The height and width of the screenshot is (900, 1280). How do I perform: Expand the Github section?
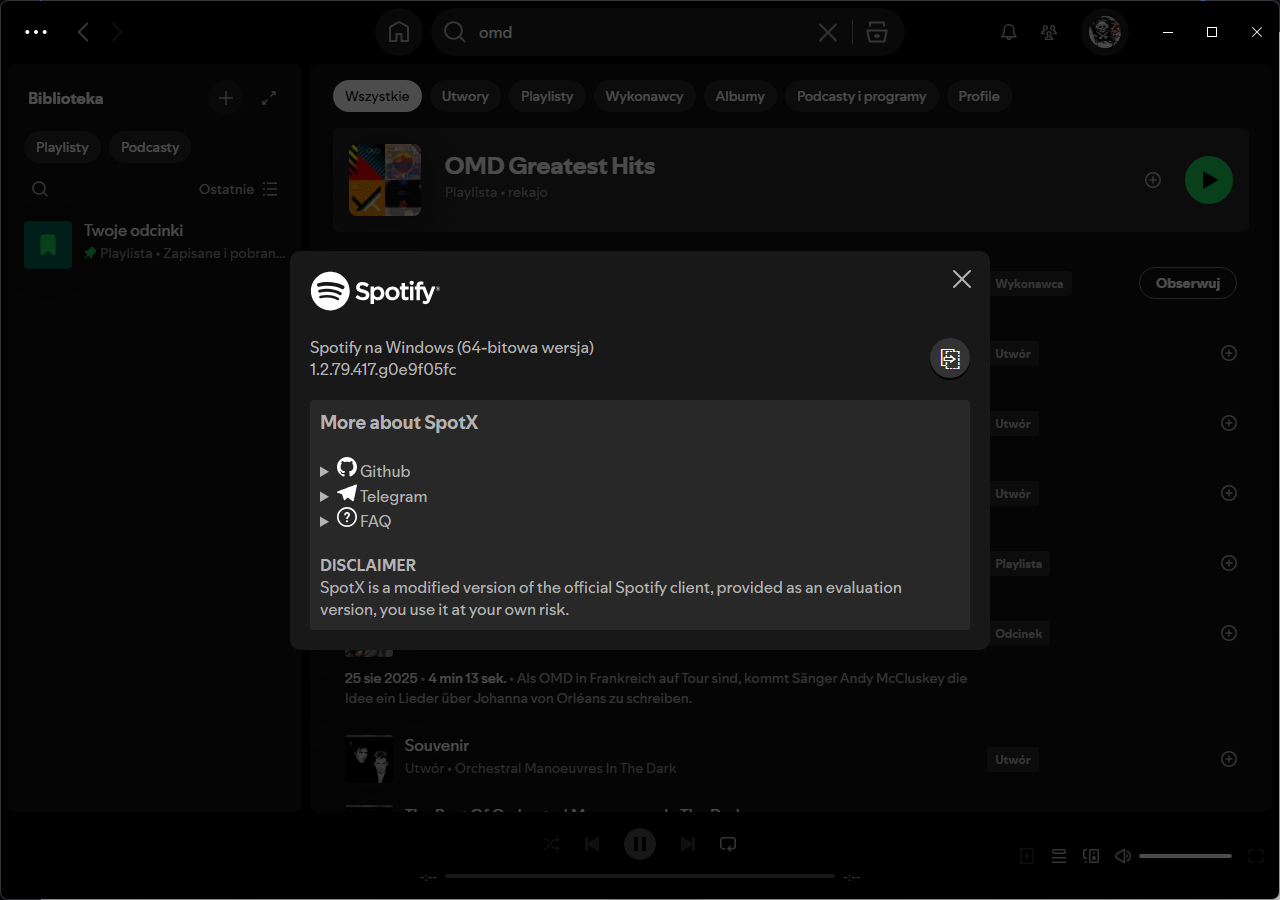point(365,470)
